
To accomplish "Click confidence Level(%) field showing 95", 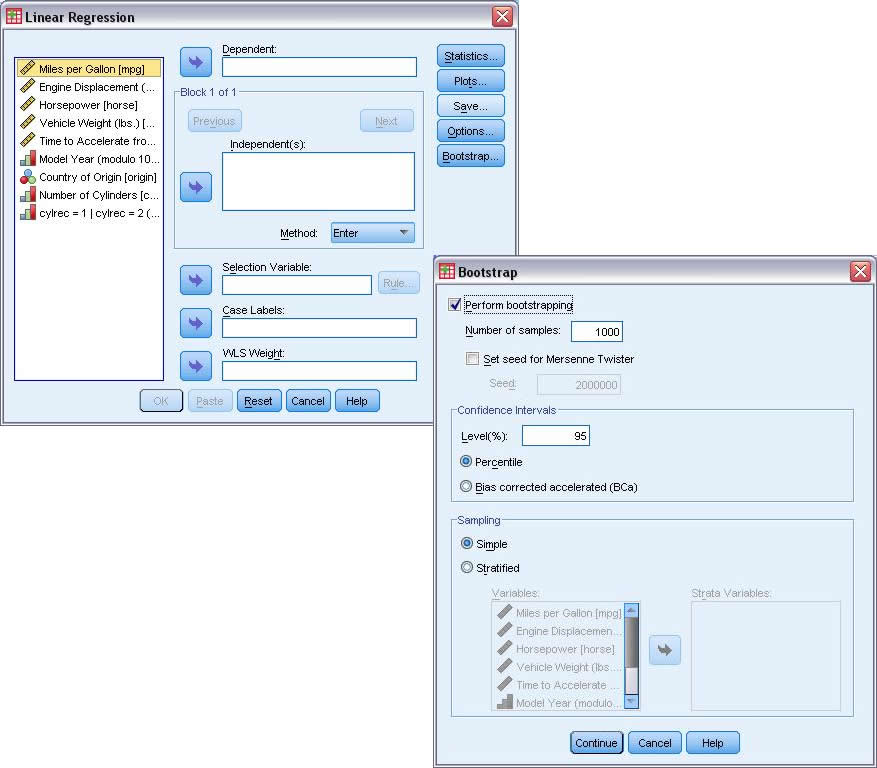I will coord(555,436).
